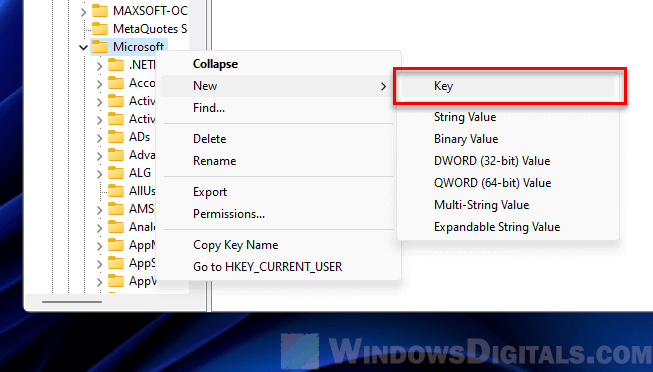The width and height of the screenshot is (653, 372).
Task: Select the MAXSOFT-OC tree key
Action: pos(150,11)
